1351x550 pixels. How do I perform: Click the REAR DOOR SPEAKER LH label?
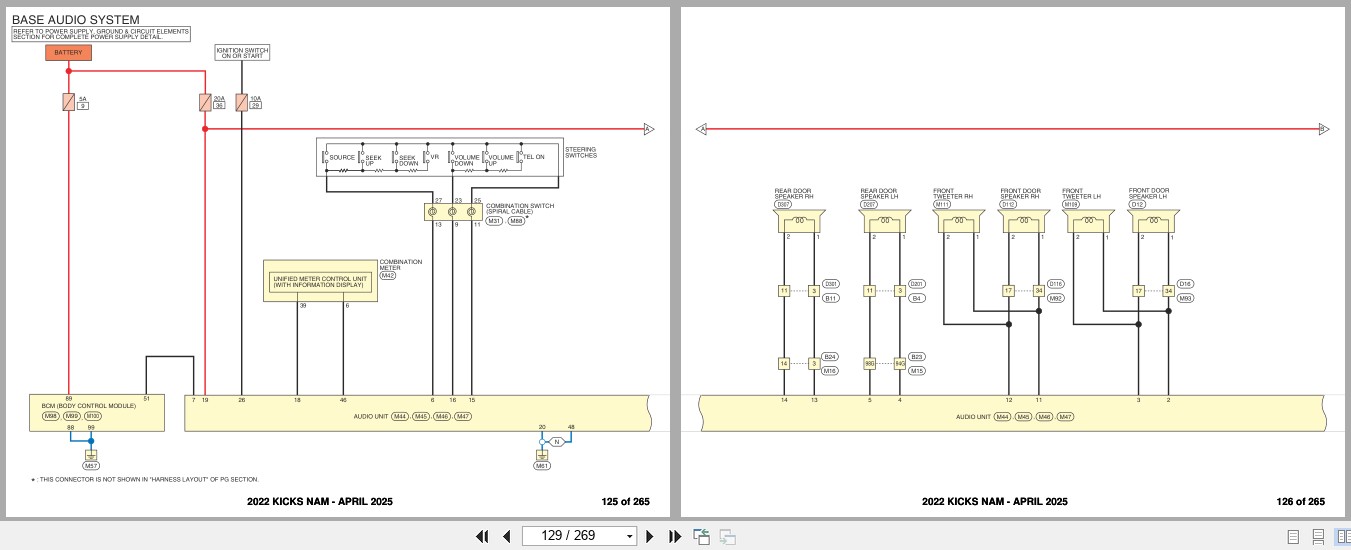pyautogui.click(x=880, y=193)
